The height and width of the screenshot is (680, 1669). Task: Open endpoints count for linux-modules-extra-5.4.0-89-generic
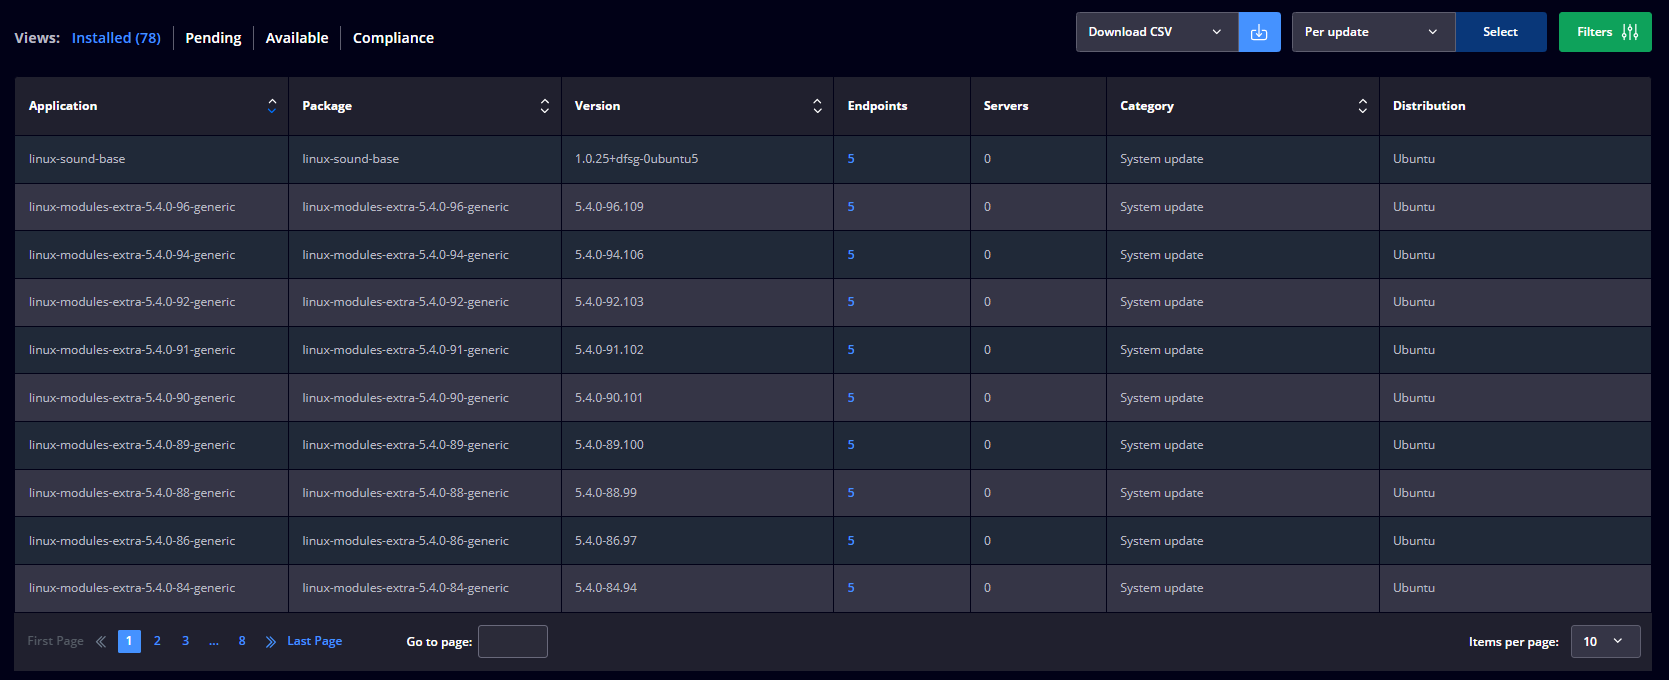click(851, 445)
